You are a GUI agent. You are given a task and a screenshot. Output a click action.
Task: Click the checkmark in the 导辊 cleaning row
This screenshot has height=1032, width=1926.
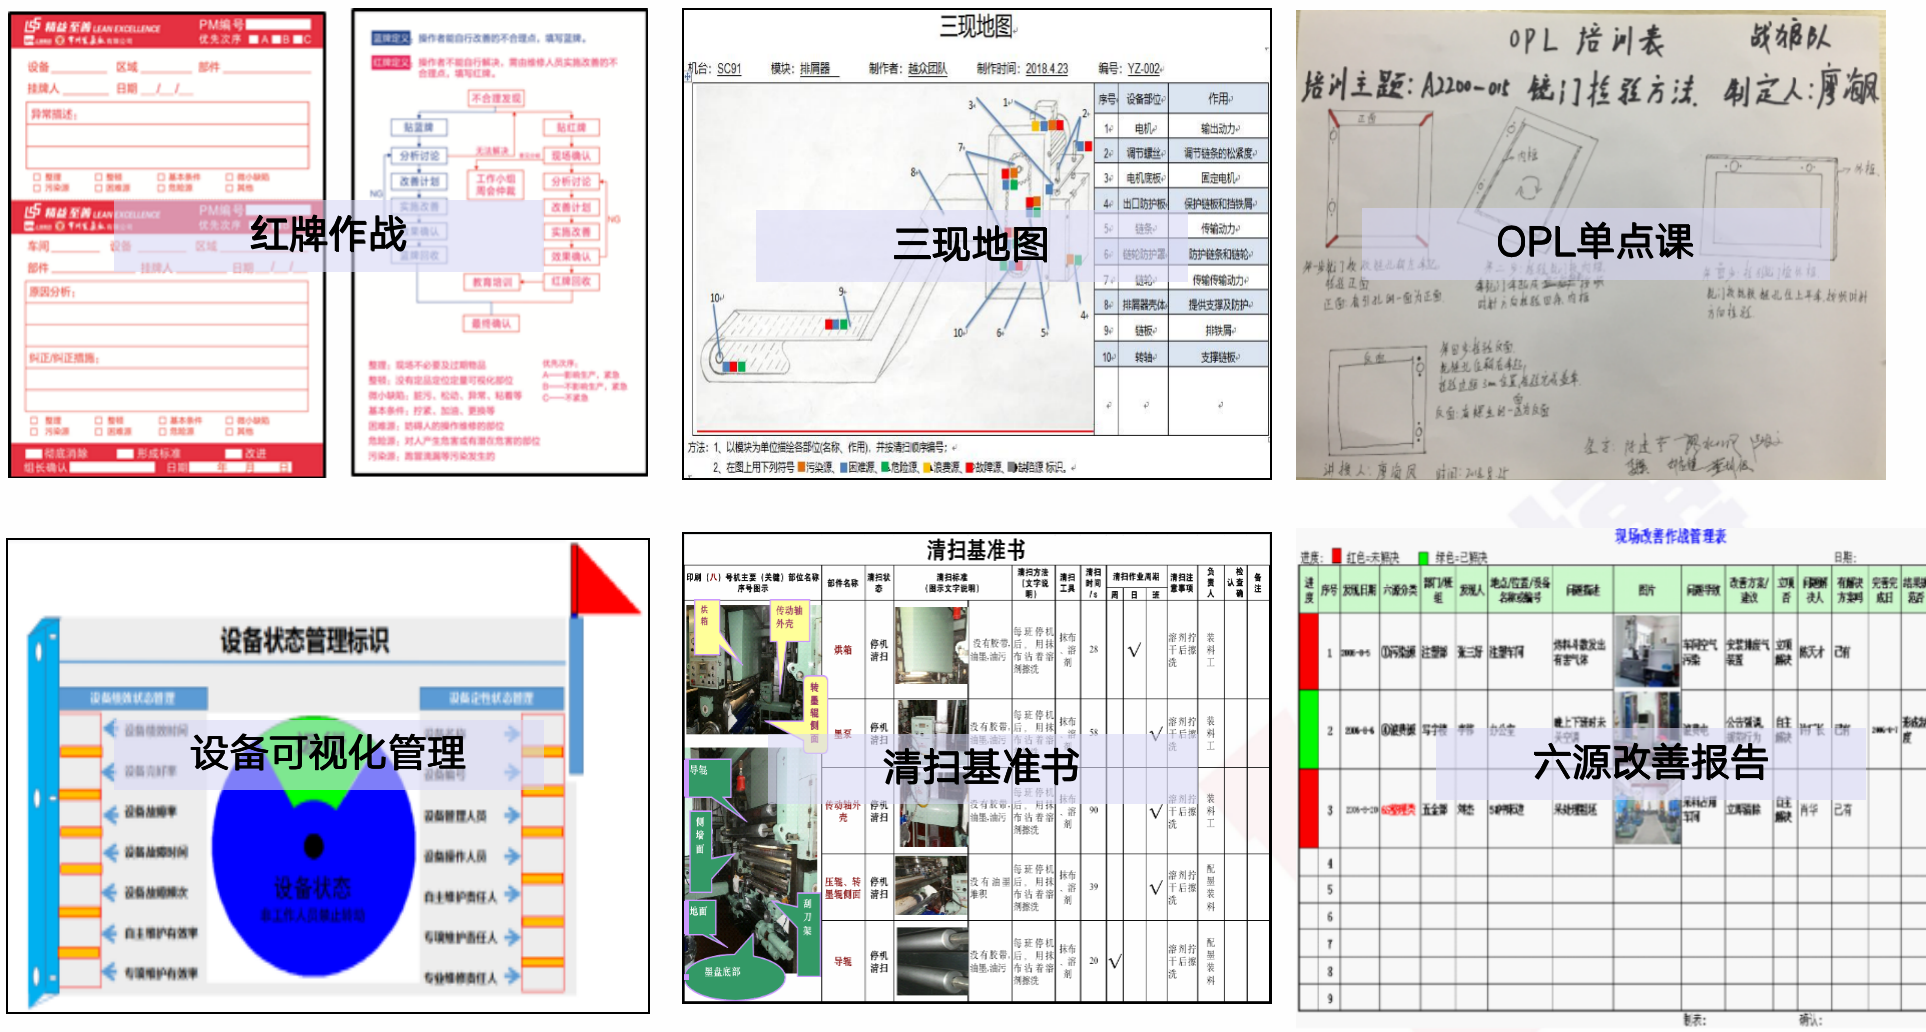pyautogui.click(x=1115, y=961)
